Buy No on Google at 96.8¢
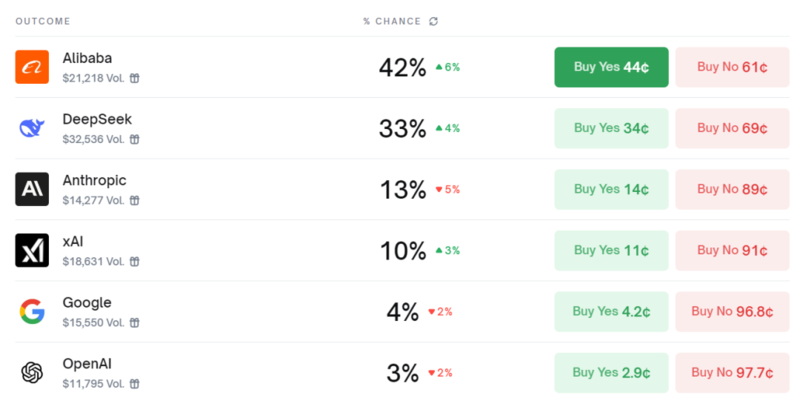Screen dimensions: 800x401 point(732,311)
